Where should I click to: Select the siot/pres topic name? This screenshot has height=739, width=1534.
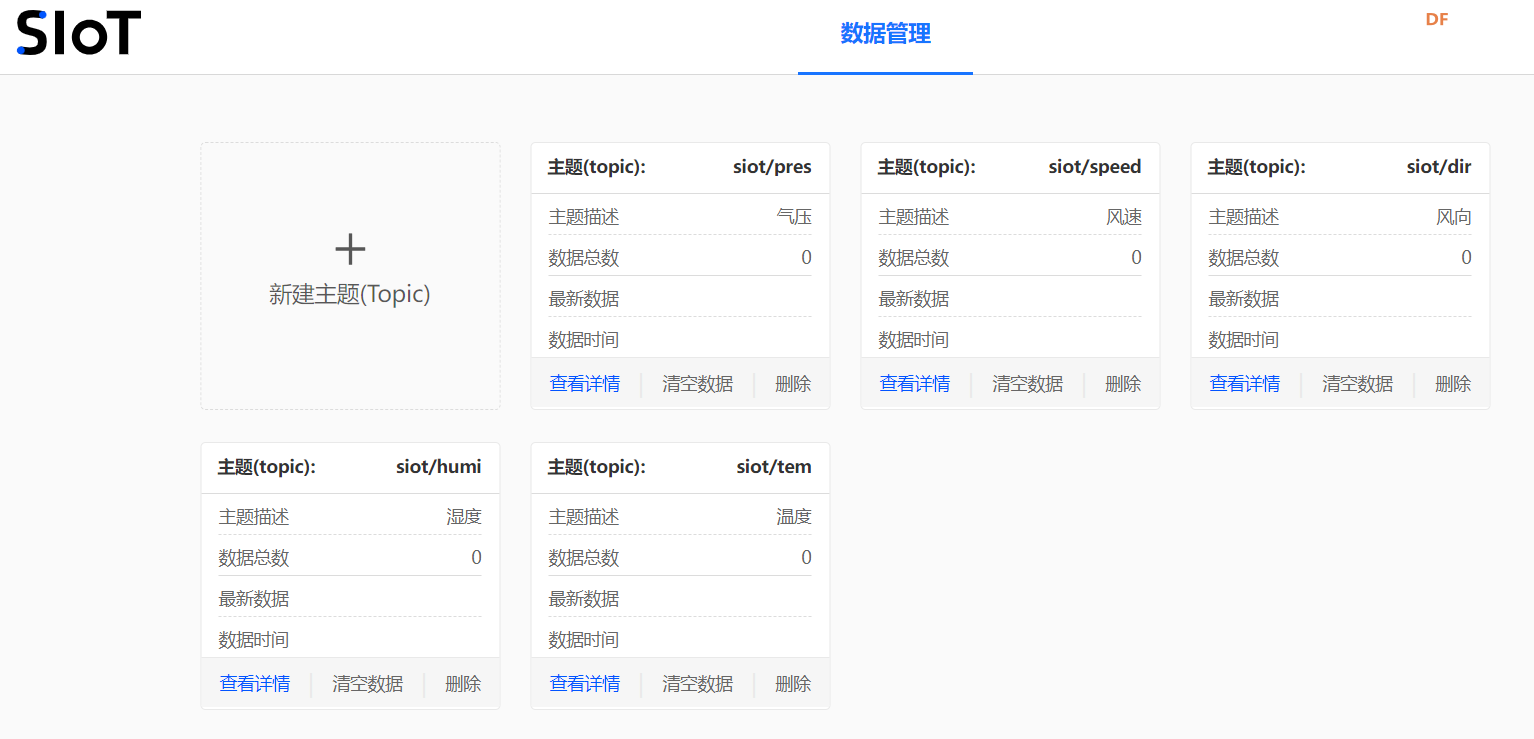772,167
